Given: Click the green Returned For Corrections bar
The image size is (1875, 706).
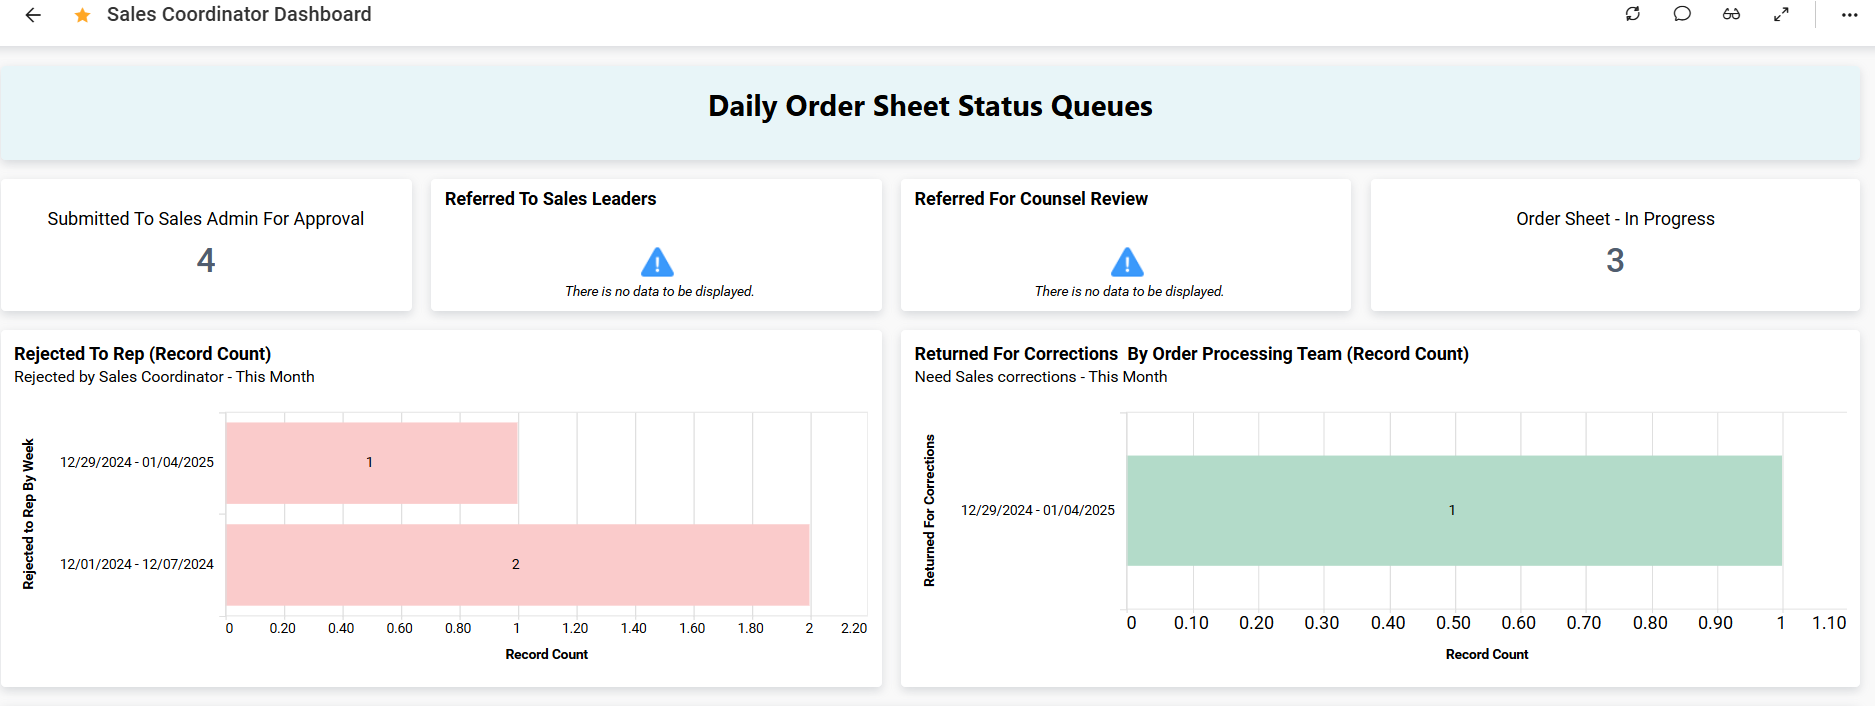Looking at the screenshot, I should click(1453, 511).
